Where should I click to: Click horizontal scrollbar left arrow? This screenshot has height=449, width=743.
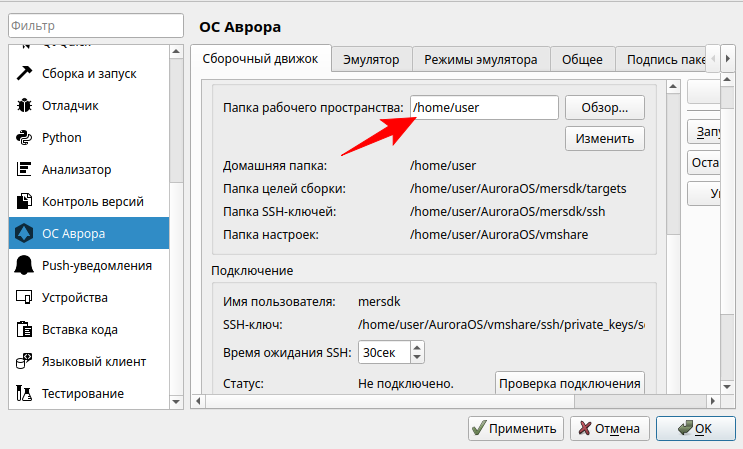(x=198, y=401)
